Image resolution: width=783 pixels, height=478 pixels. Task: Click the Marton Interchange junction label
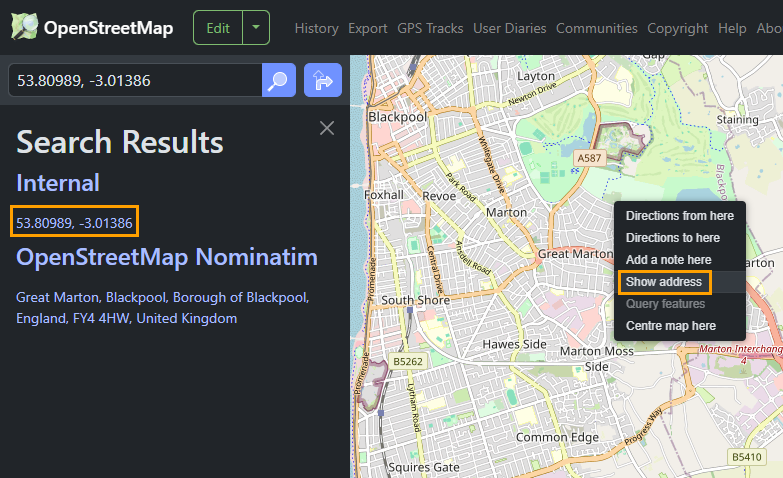tap(741, 354)
